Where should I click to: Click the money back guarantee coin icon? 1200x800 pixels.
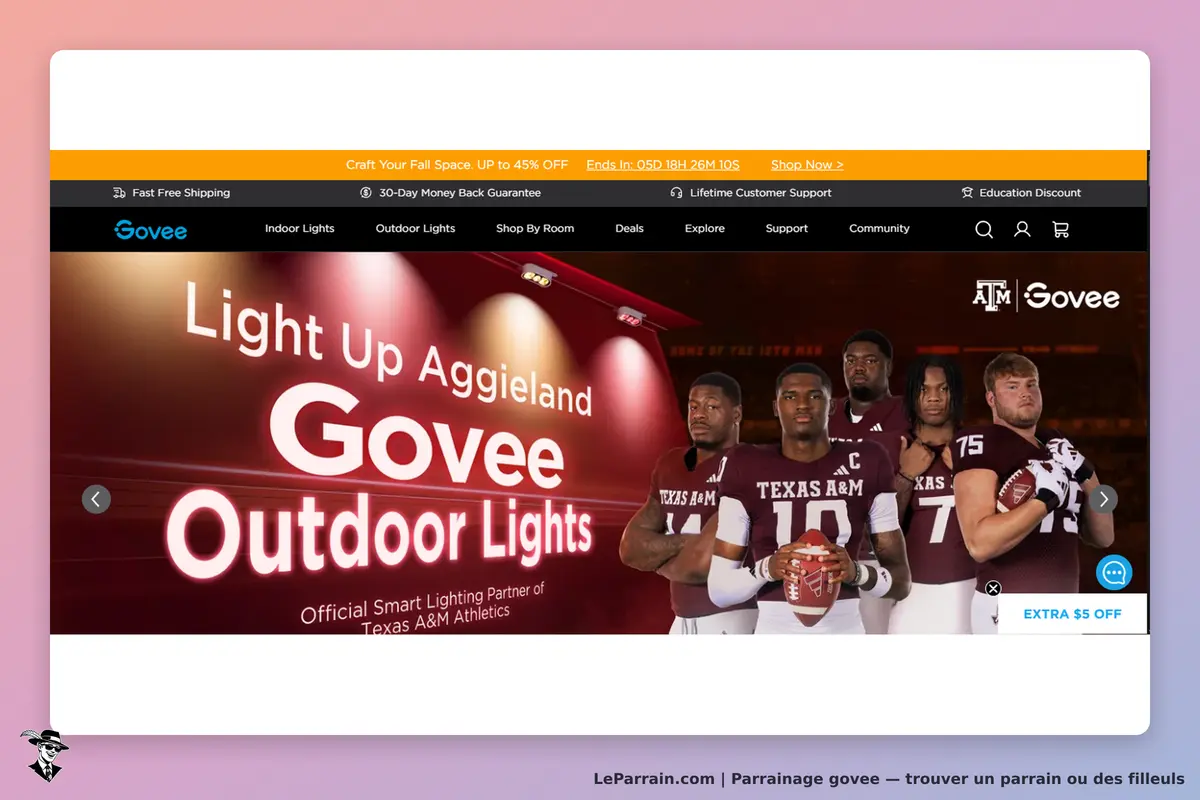point(366,193)
